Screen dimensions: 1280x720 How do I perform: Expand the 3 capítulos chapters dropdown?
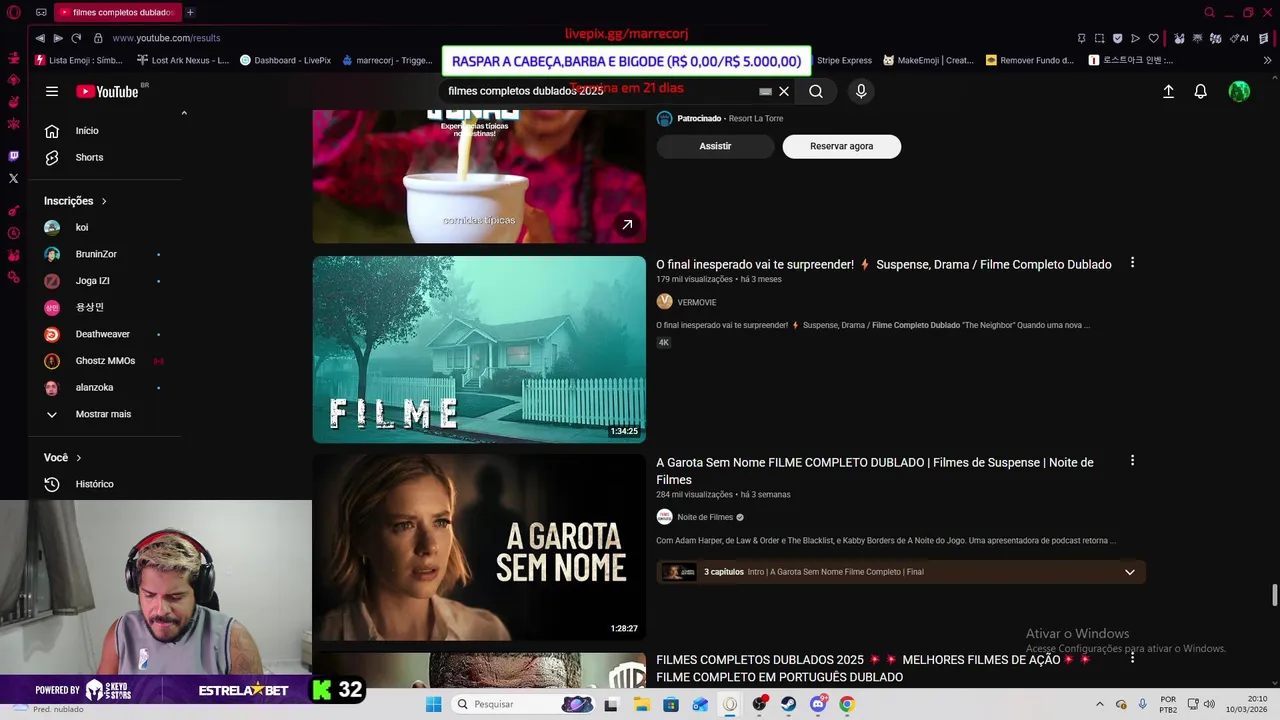[x=1130, y=572]
